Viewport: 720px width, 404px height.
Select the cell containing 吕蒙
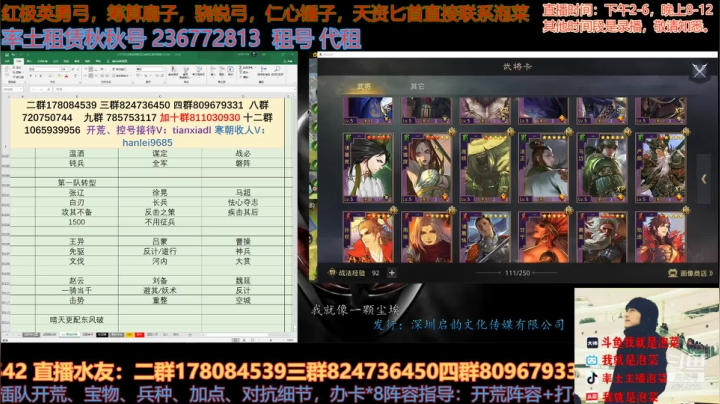pyautogui.click(x=160, y=241)
